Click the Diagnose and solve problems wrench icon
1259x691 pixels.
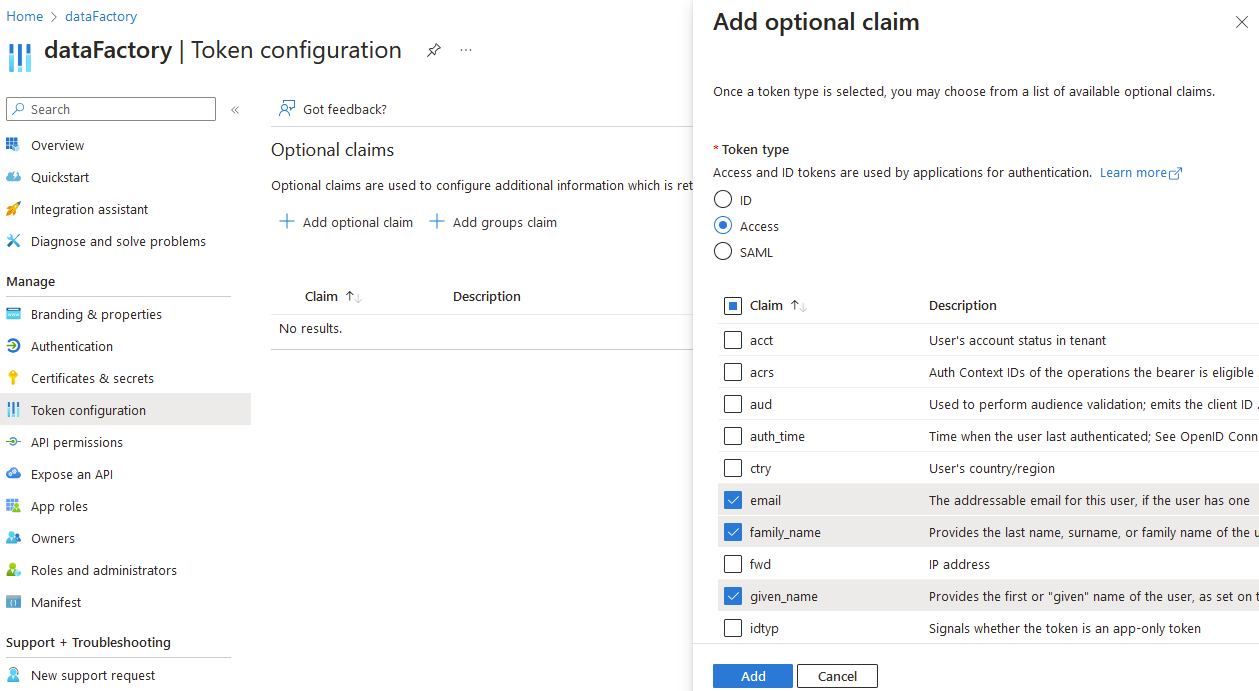[x=13, y=241]
